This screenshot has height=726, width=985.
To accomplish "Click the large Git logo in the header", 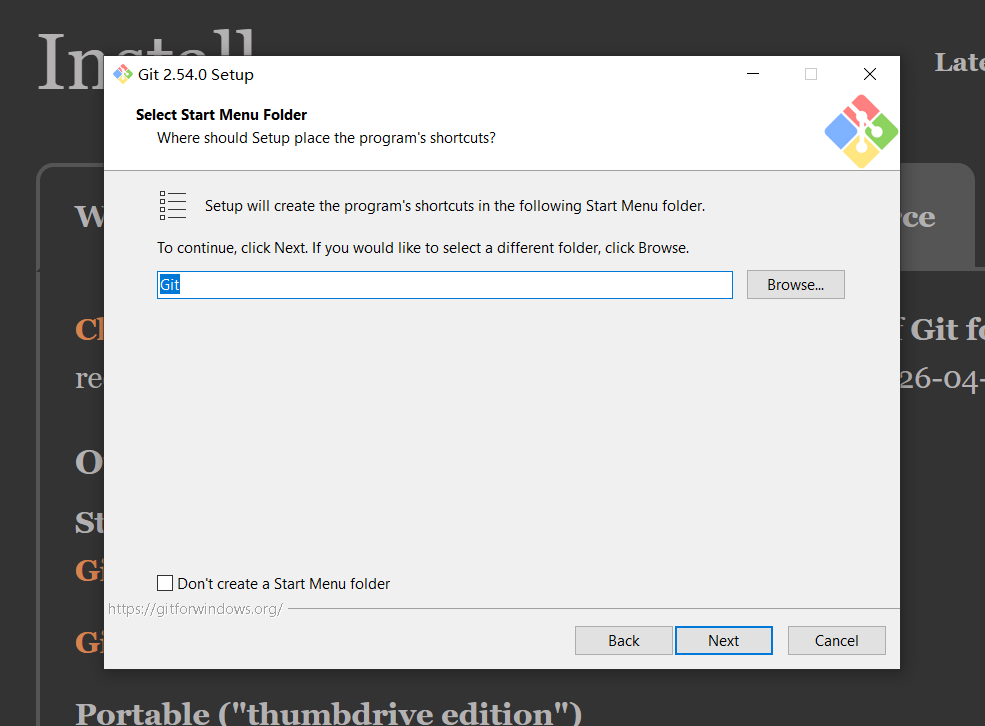I will pyautogui.click(x=861, y=132).
